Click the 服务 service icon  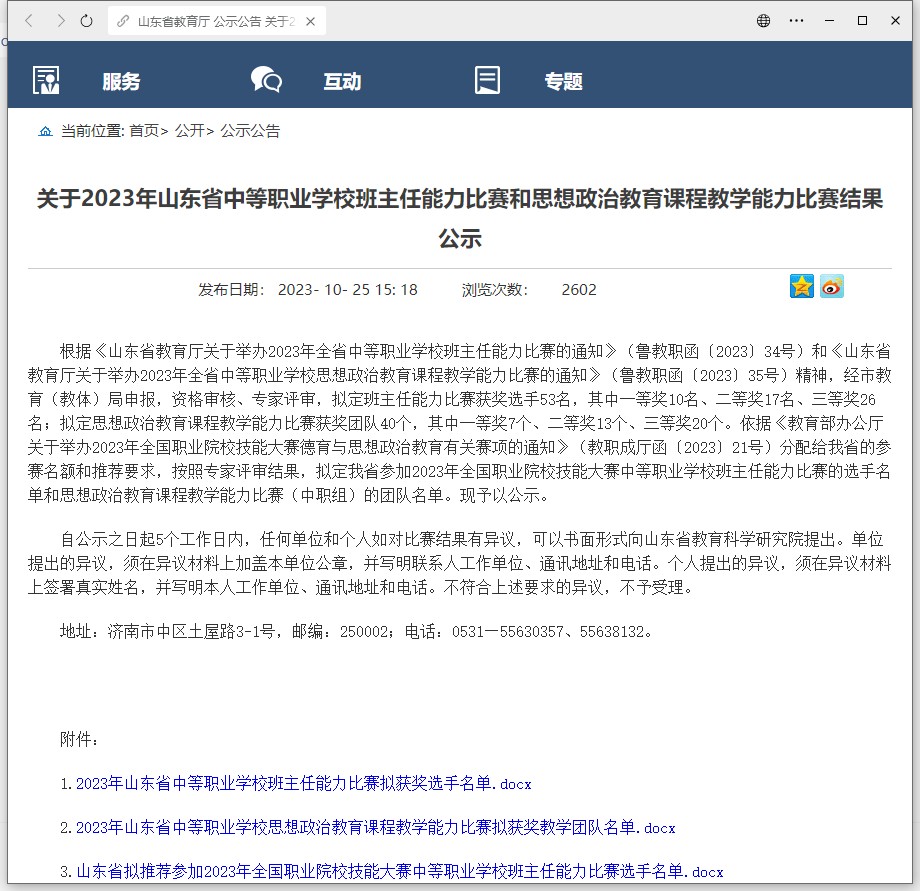tap(46, 80)
